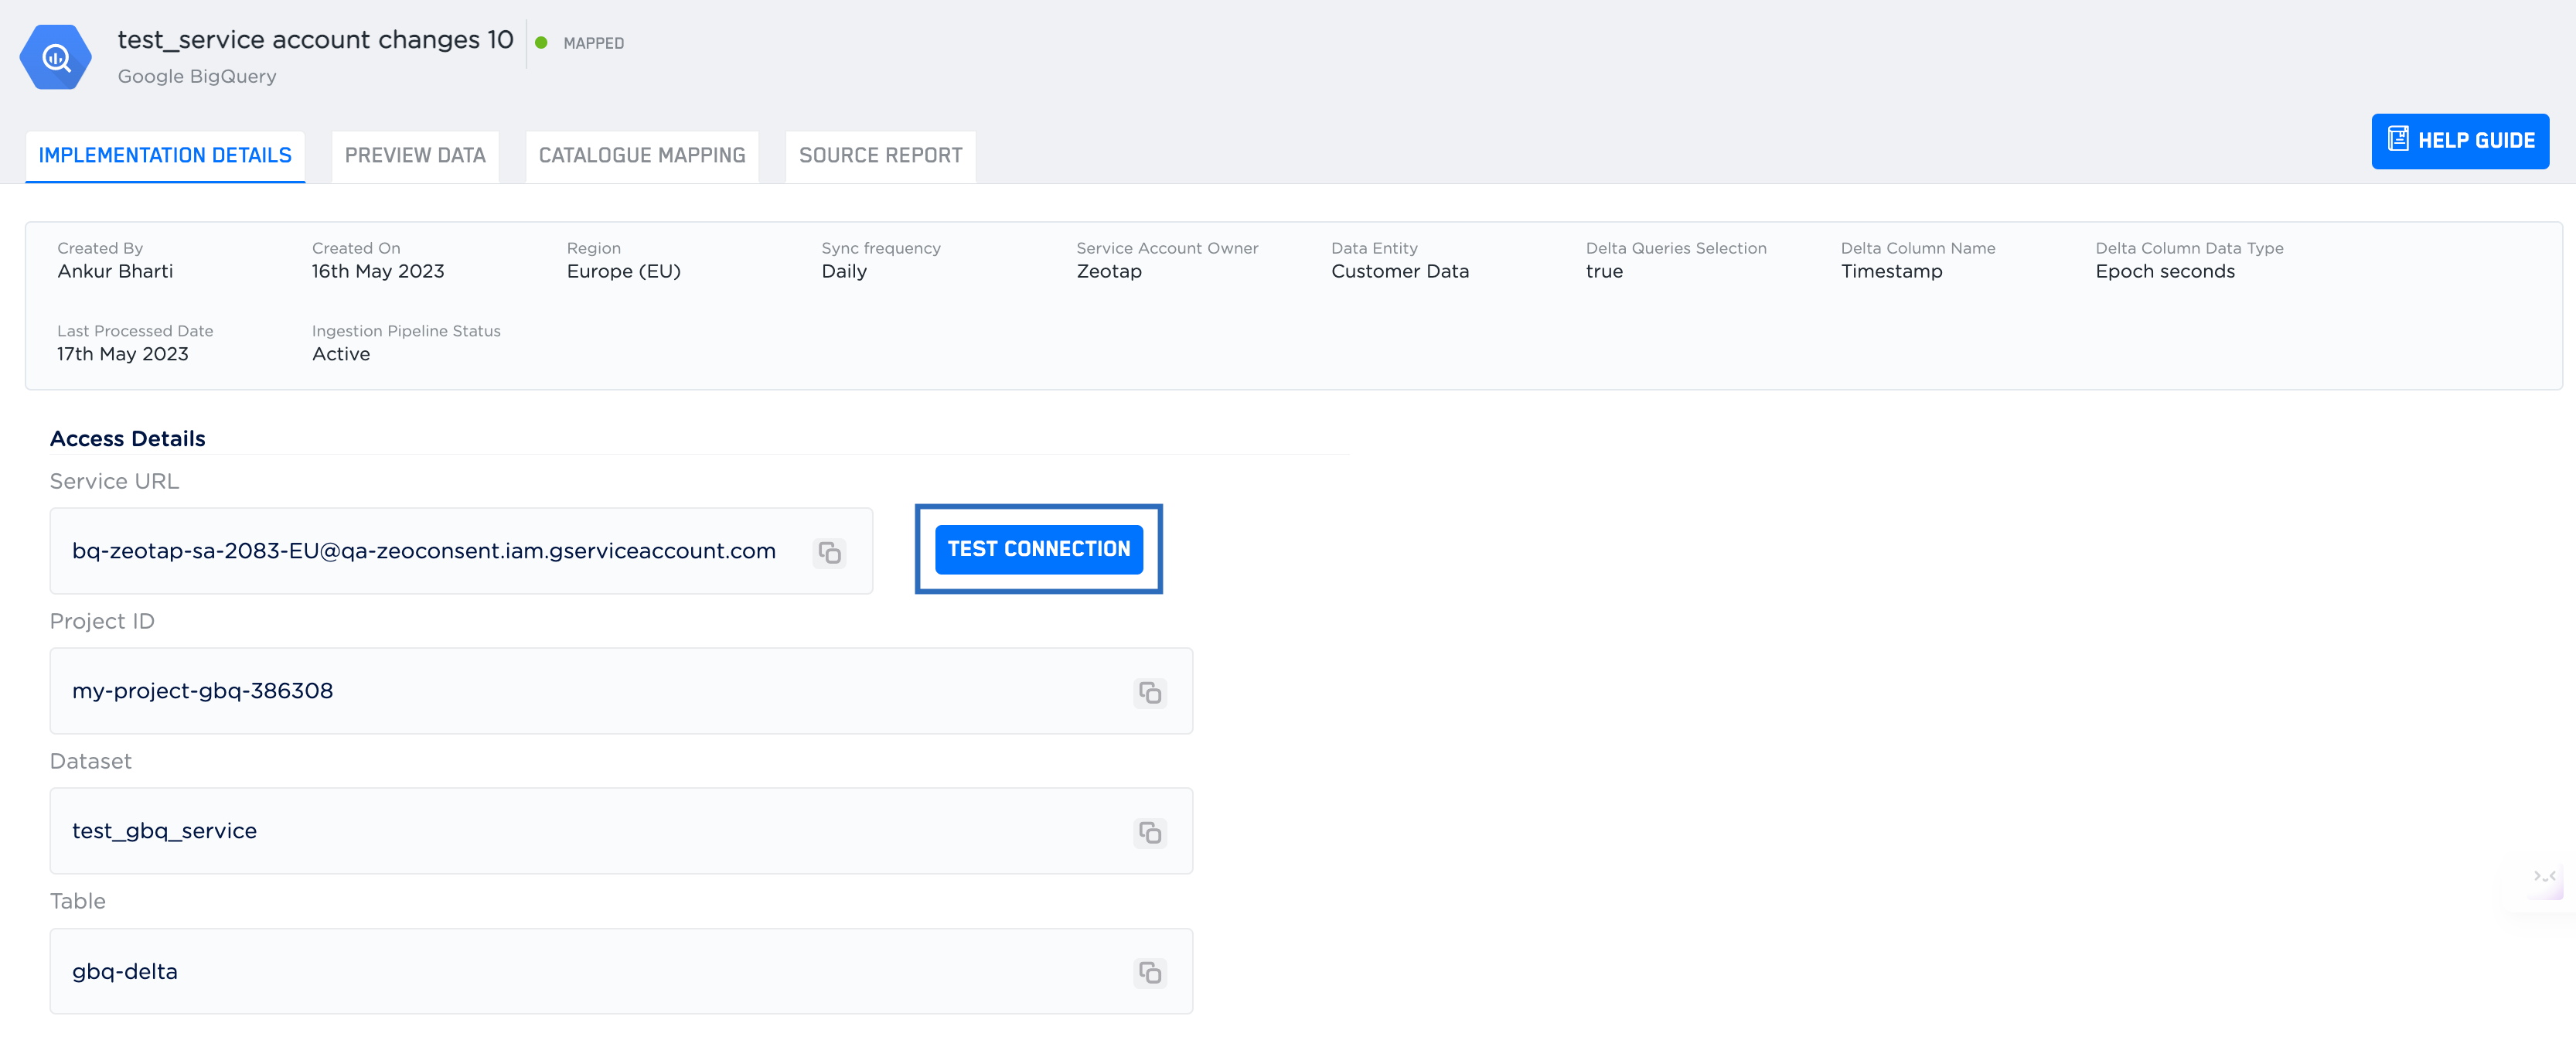Go to the Source Report tab

880,156
